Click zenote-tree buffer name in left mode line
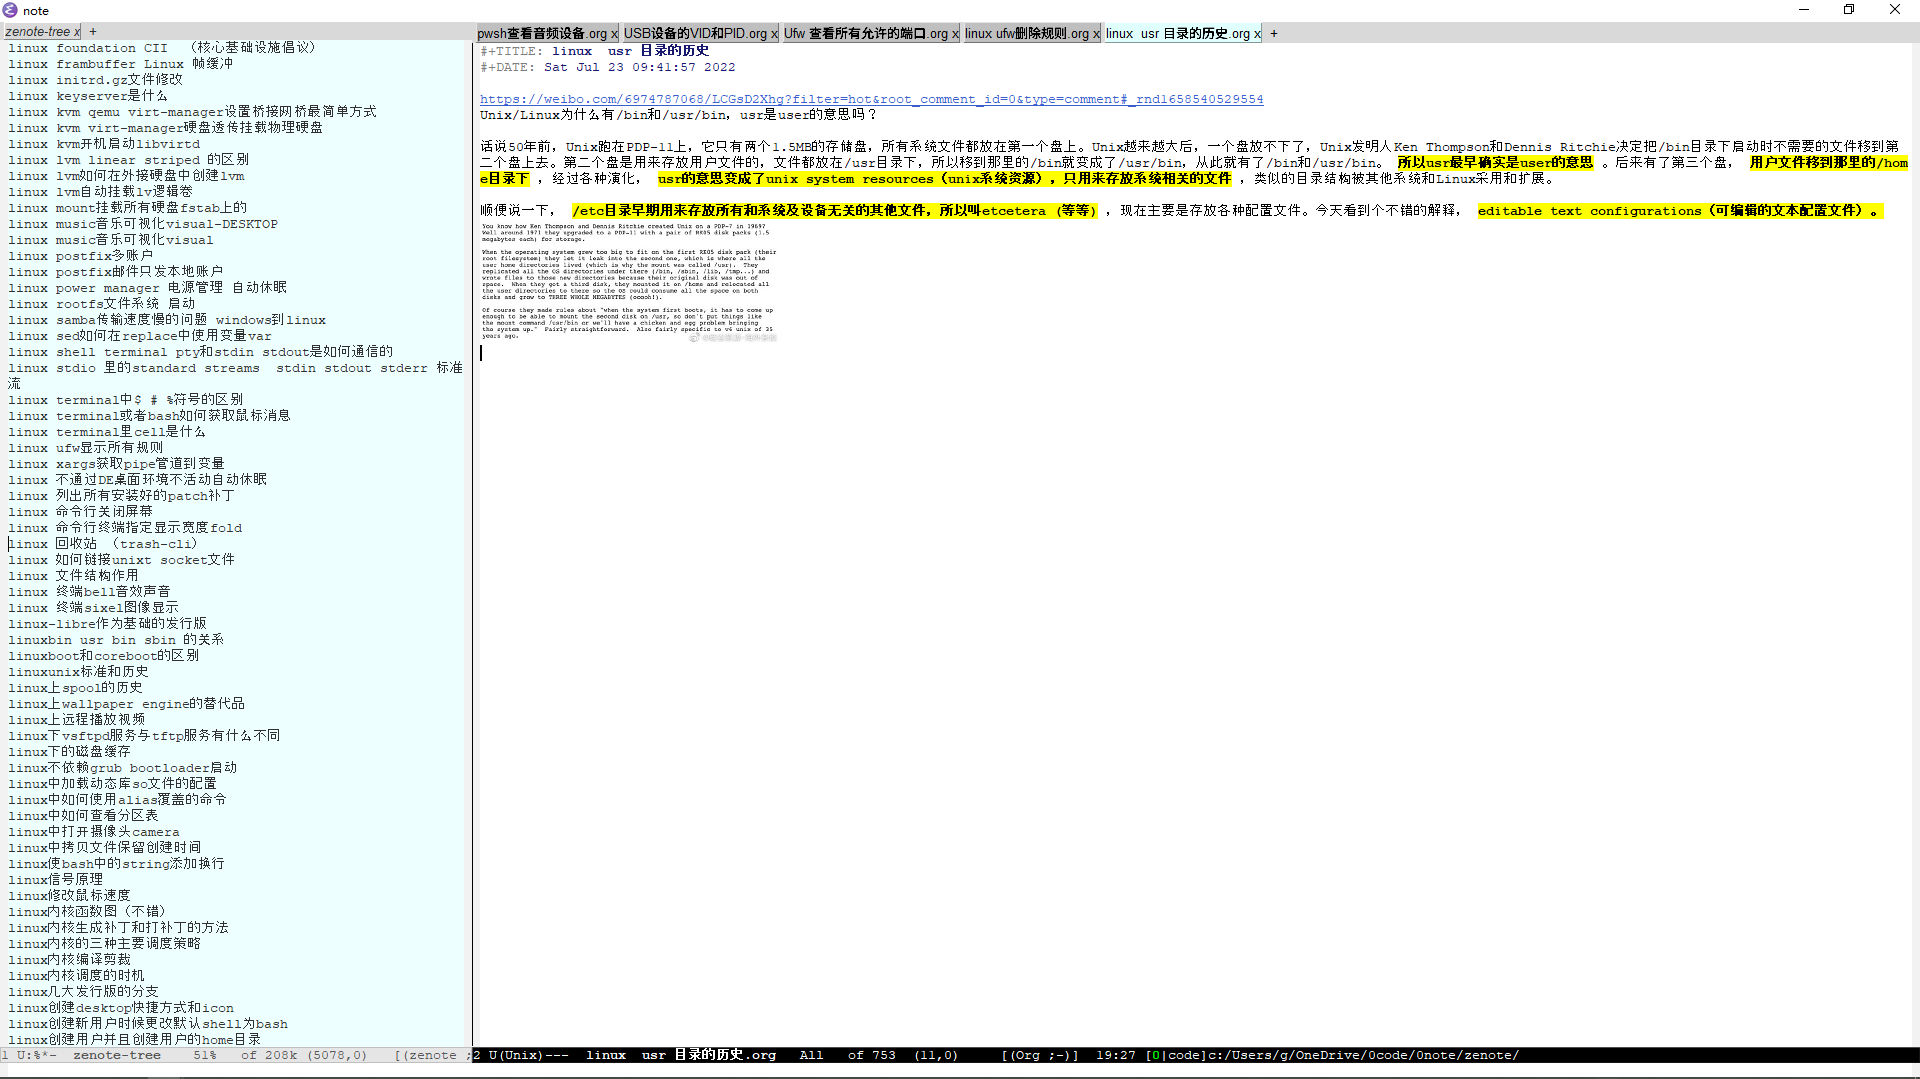This screenshot has height=1079, width=1920. (x=116, y=1055)
